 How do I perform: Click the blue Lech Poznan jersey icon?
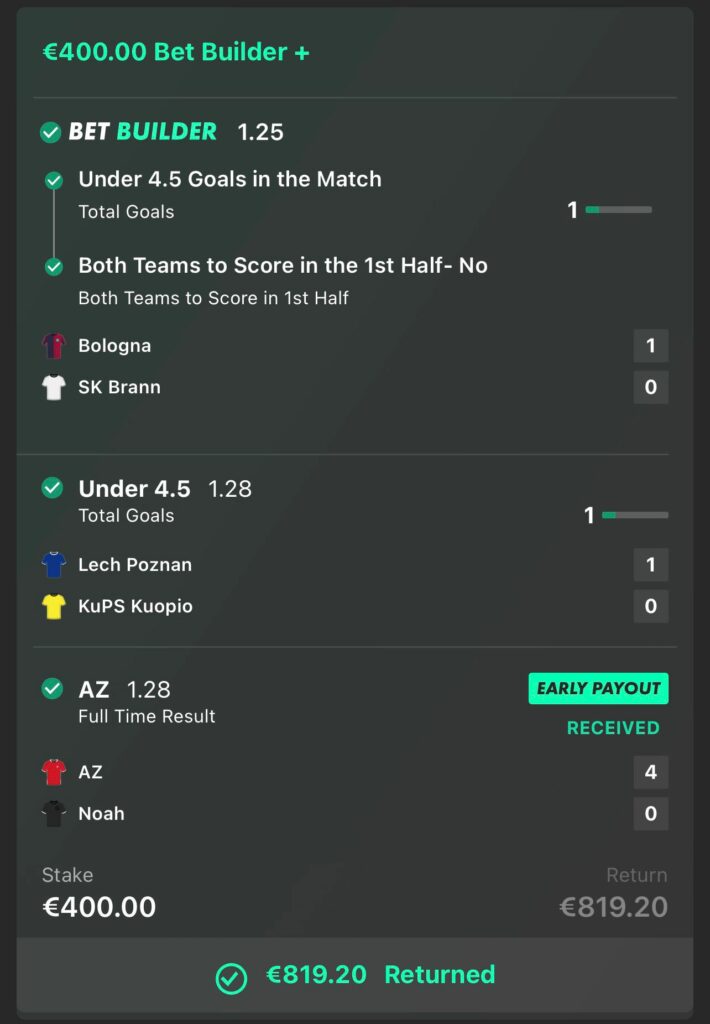[53, 565]
